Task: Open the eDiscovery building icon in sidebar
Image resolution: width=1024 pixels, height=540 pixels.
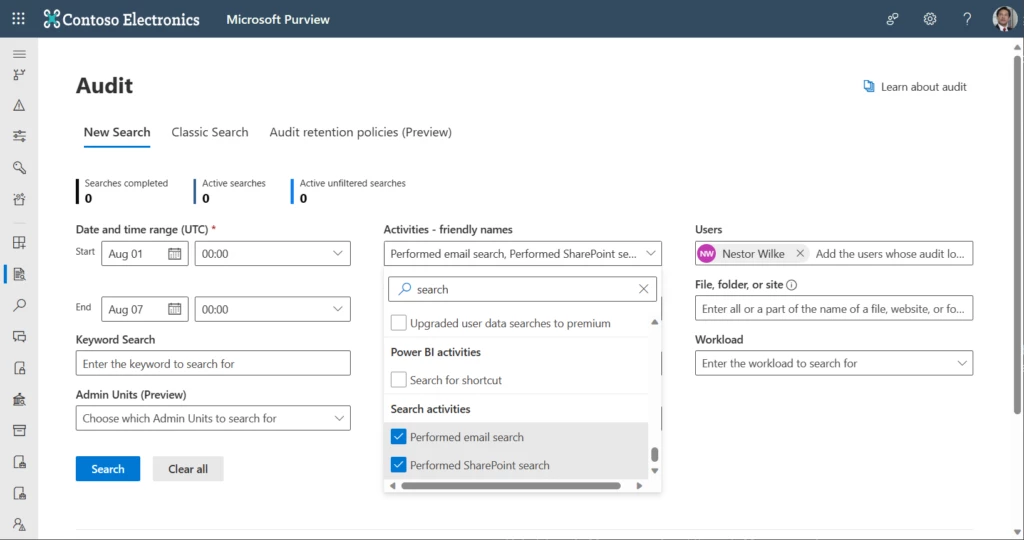Action: pyautogui.click(x=19, y=400)
